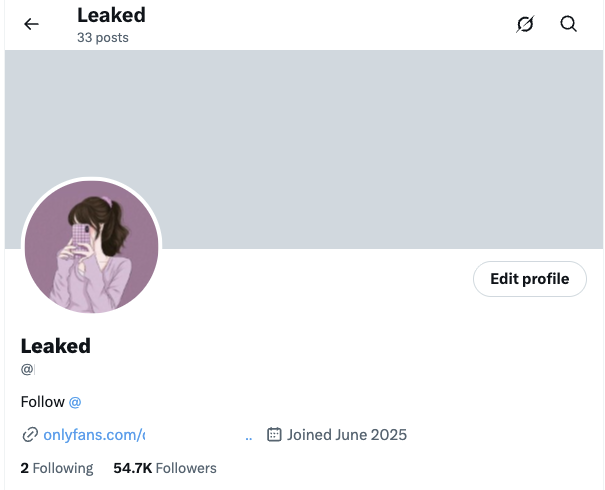Click the back arrow in the header
605x490 pixels.
click(x=32, y=24)
